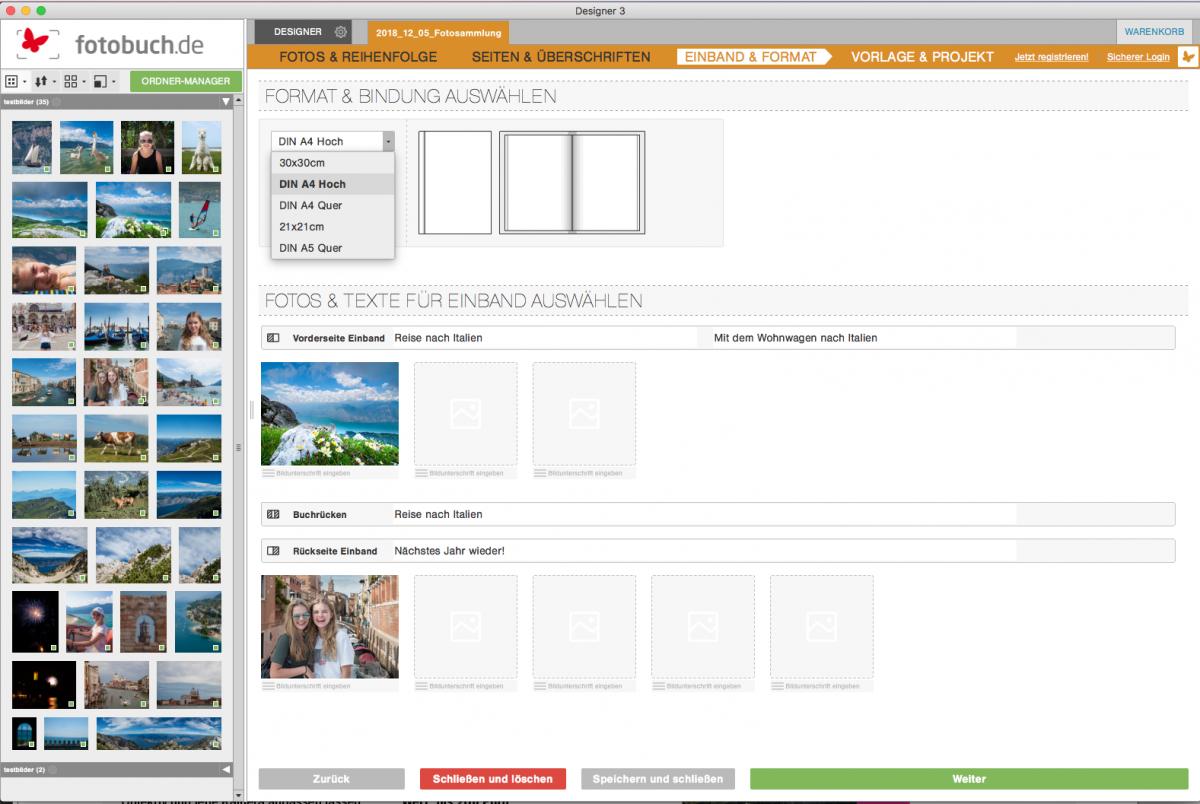Click the orange butterfly icon beside Sicherer Login
The width and height of the screenshot is (1200, 804).
[1188, 57]
